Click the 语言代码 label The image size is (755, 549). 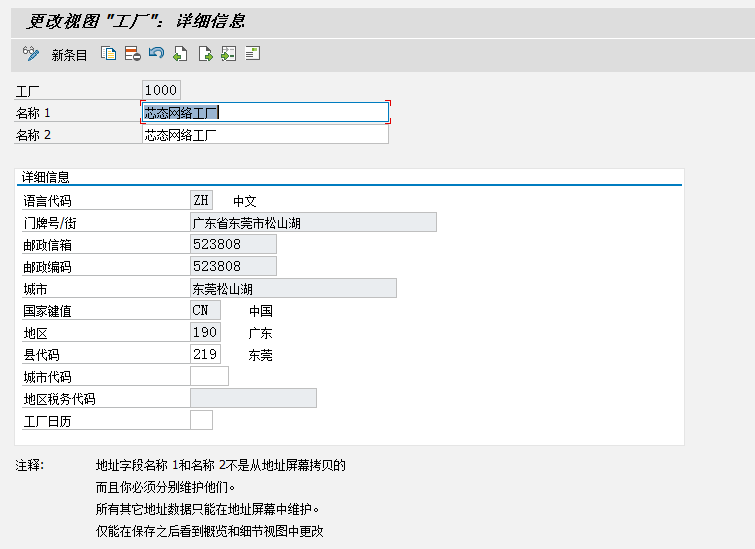click(x=47, y=201)
